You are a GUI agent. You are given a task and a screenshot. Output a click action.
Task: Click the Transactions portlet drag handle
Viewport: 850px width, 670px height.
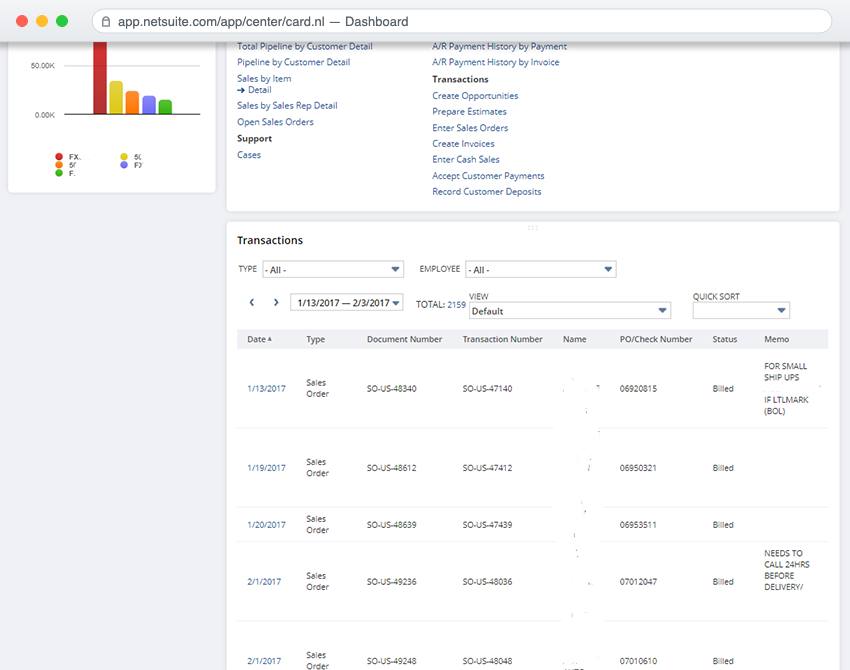[532, 228]
